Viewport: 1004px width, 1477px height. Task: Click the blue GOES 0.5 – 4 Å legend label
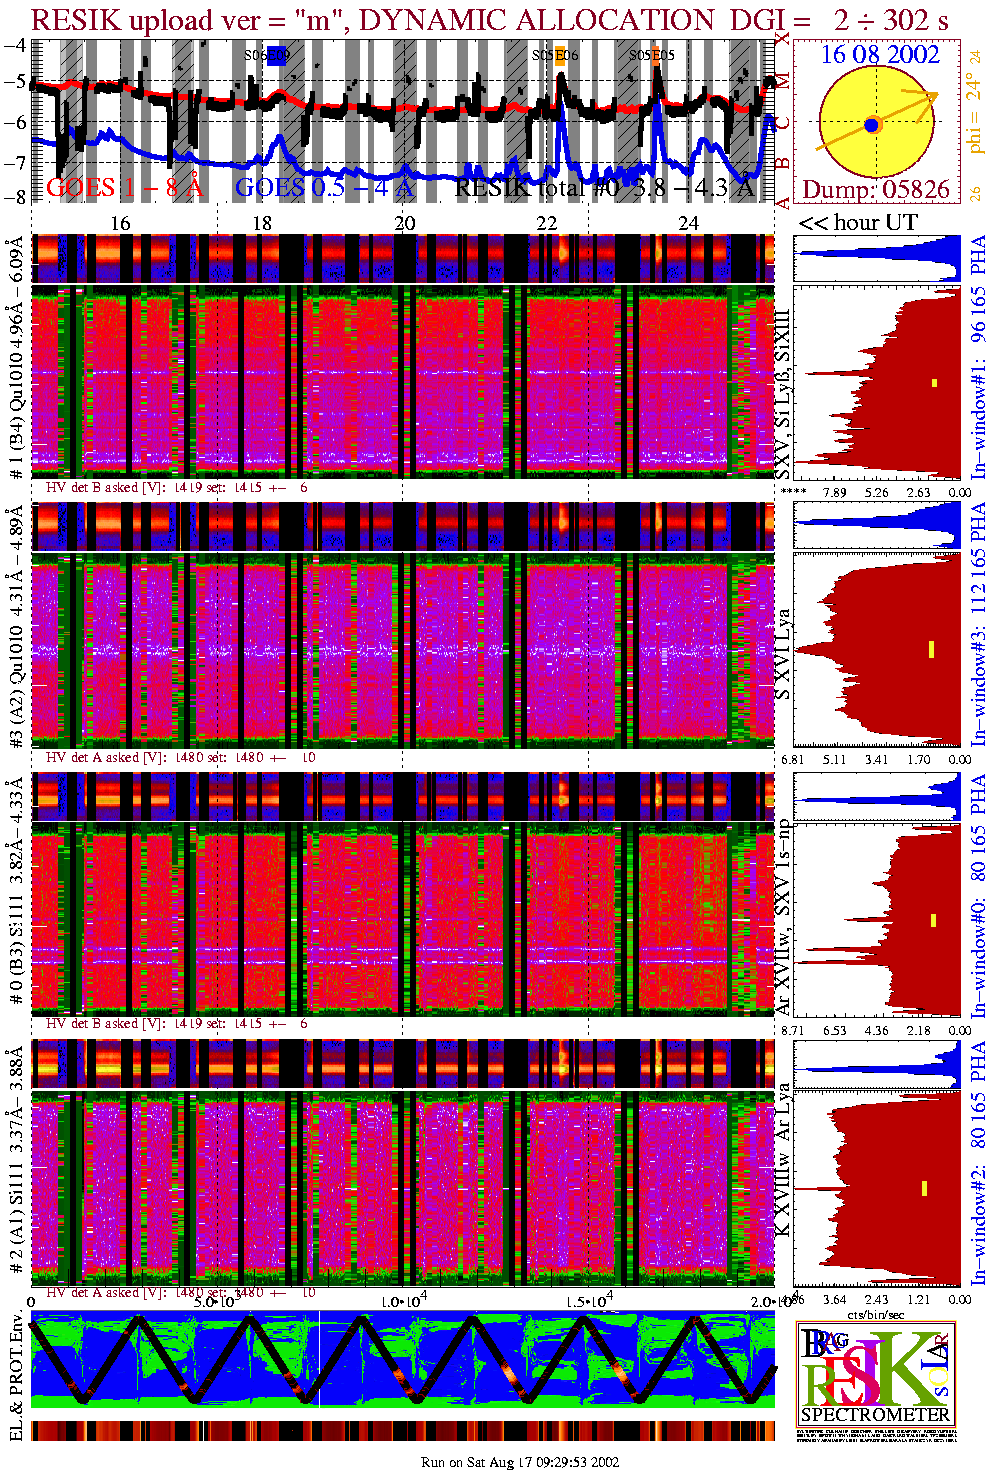click(323, 187)
